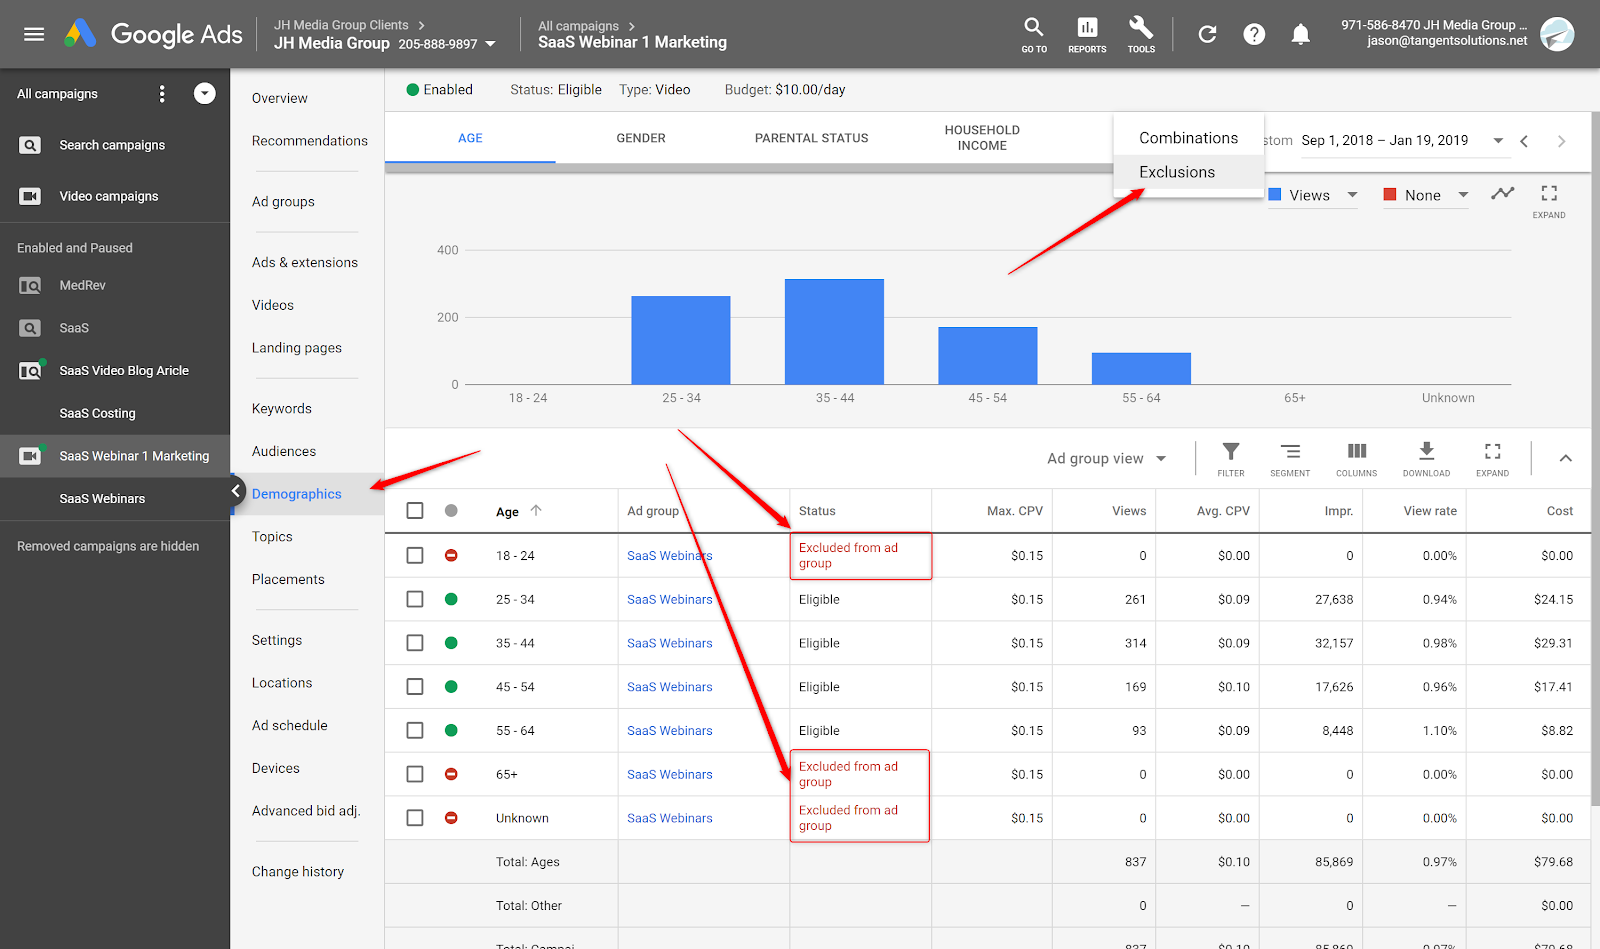The height and width of the screenshot is (949, 1600).
Task: Toggle the select-all checkbox in table header
Action: pyautogui.click(x=415, y=511)
